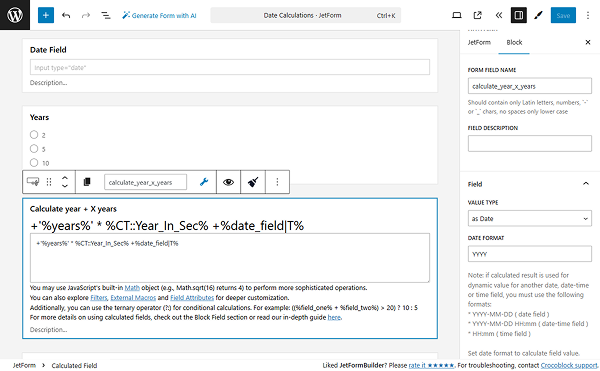Click the Field Description input box

(529, 143)
